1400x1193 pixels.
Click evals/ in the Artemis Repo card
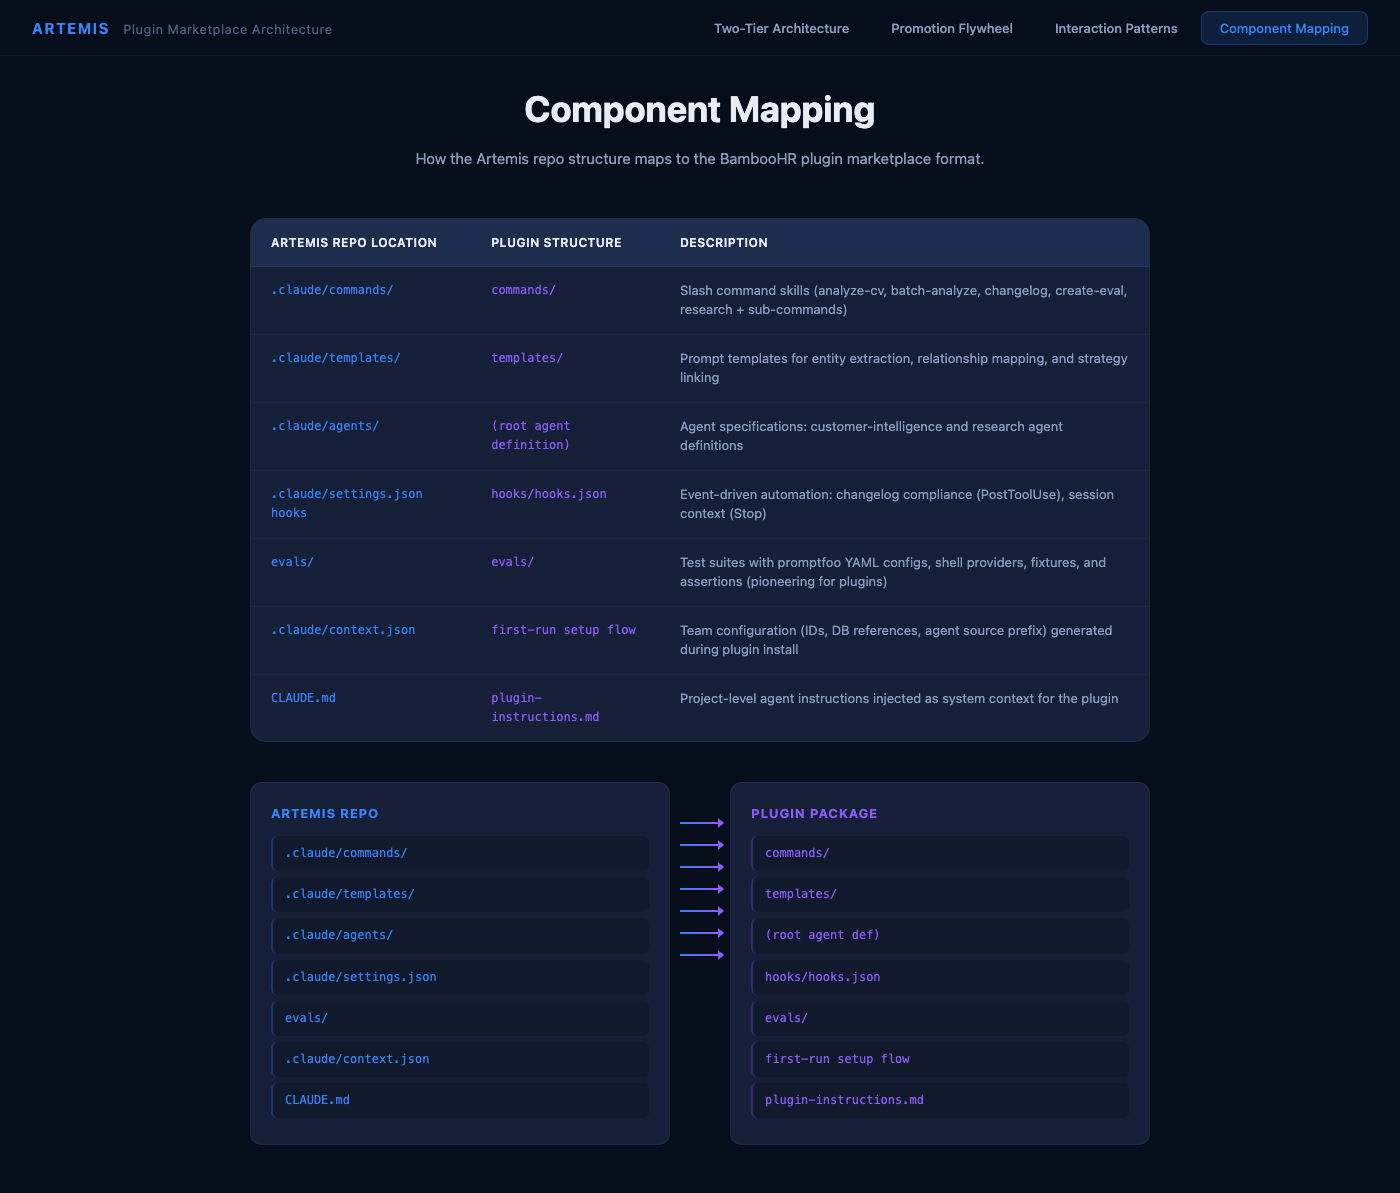[x=460, y=1018]
